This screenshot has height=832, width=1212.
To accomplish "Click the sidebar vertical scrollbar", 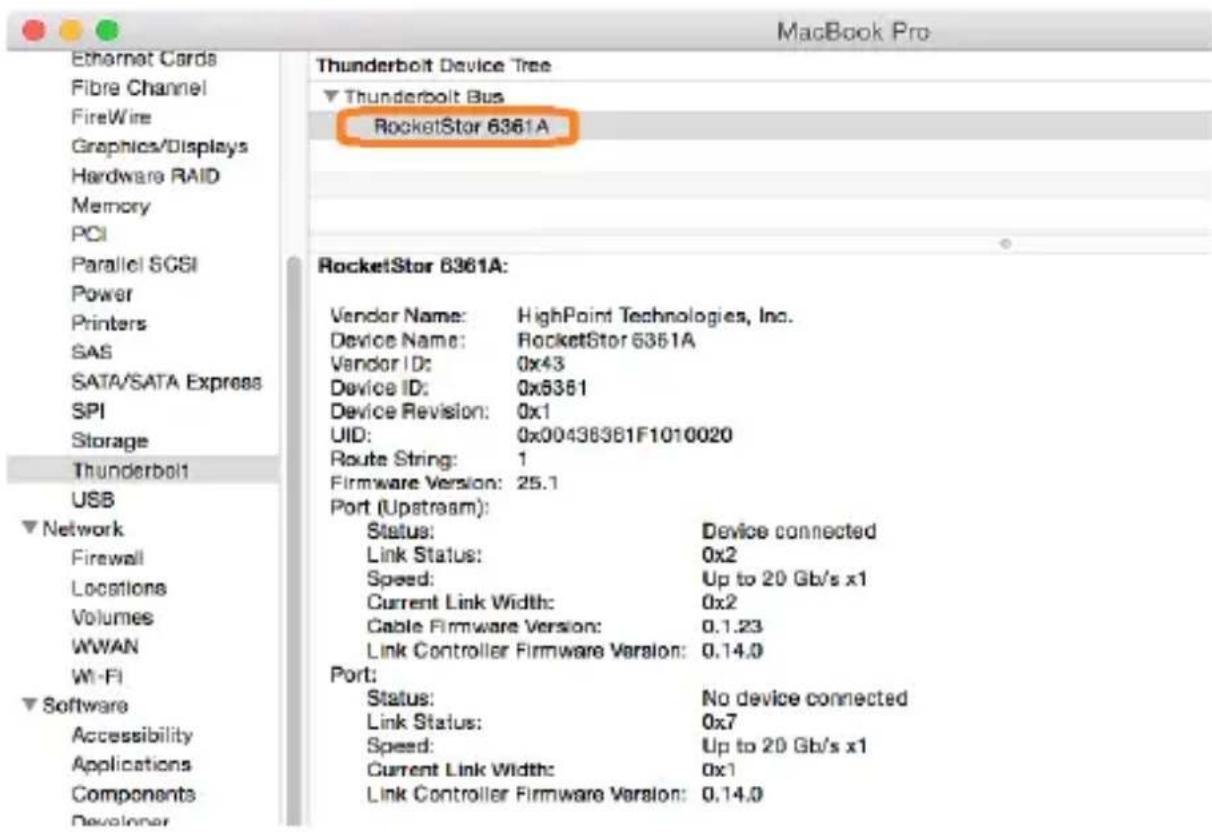I will click(293, 540).
